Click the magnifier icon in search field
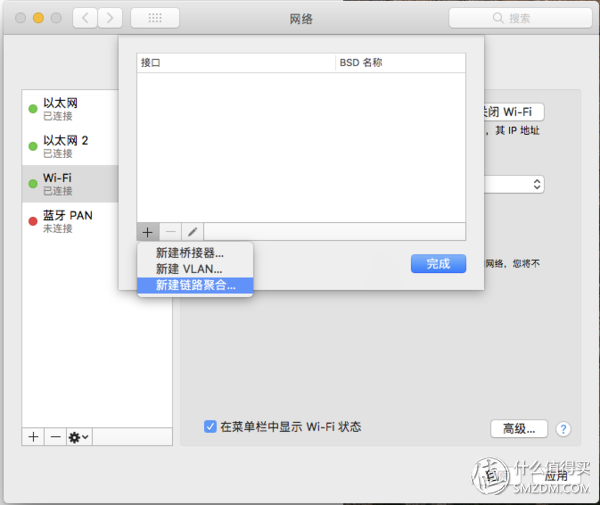The width and height of the screenshot is (600, 505). tap(498, 18)
